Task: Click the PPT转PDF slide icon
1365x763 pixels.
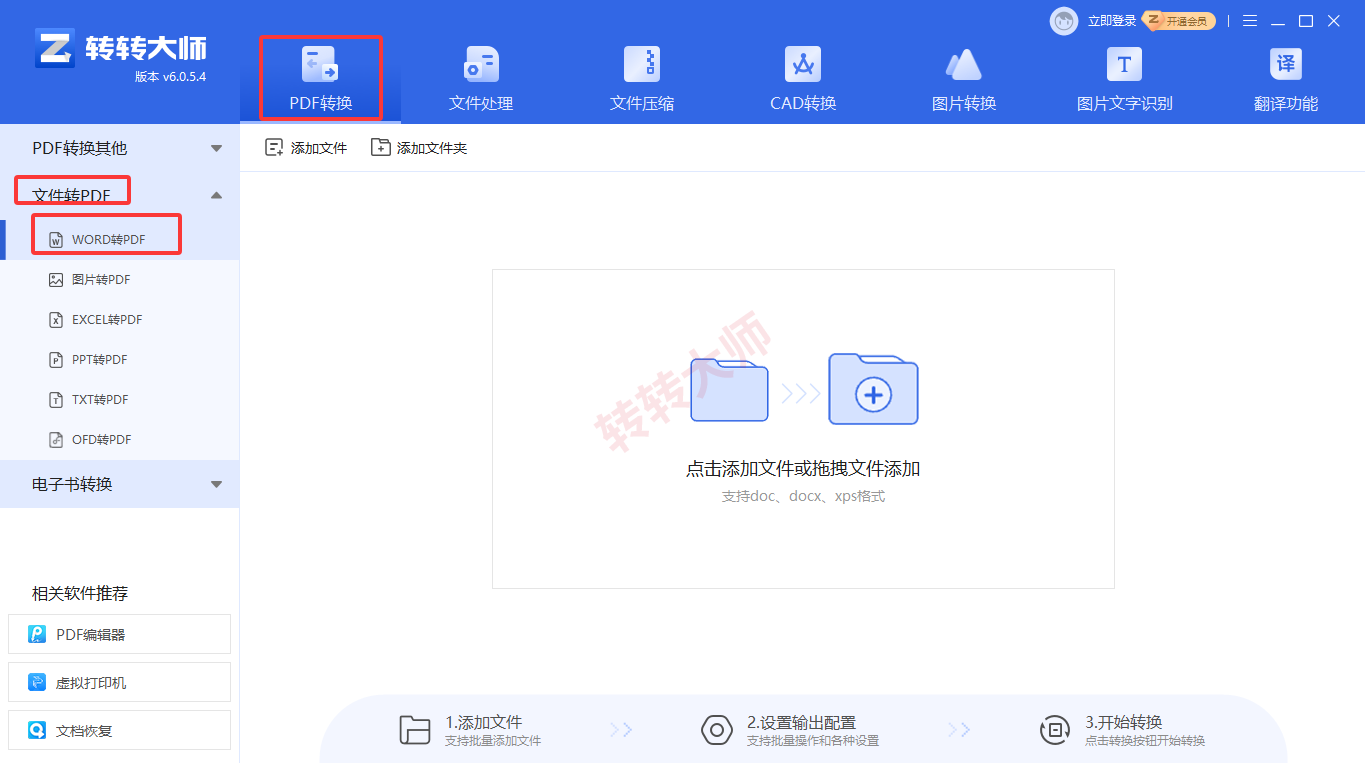Action: point(56,360)
